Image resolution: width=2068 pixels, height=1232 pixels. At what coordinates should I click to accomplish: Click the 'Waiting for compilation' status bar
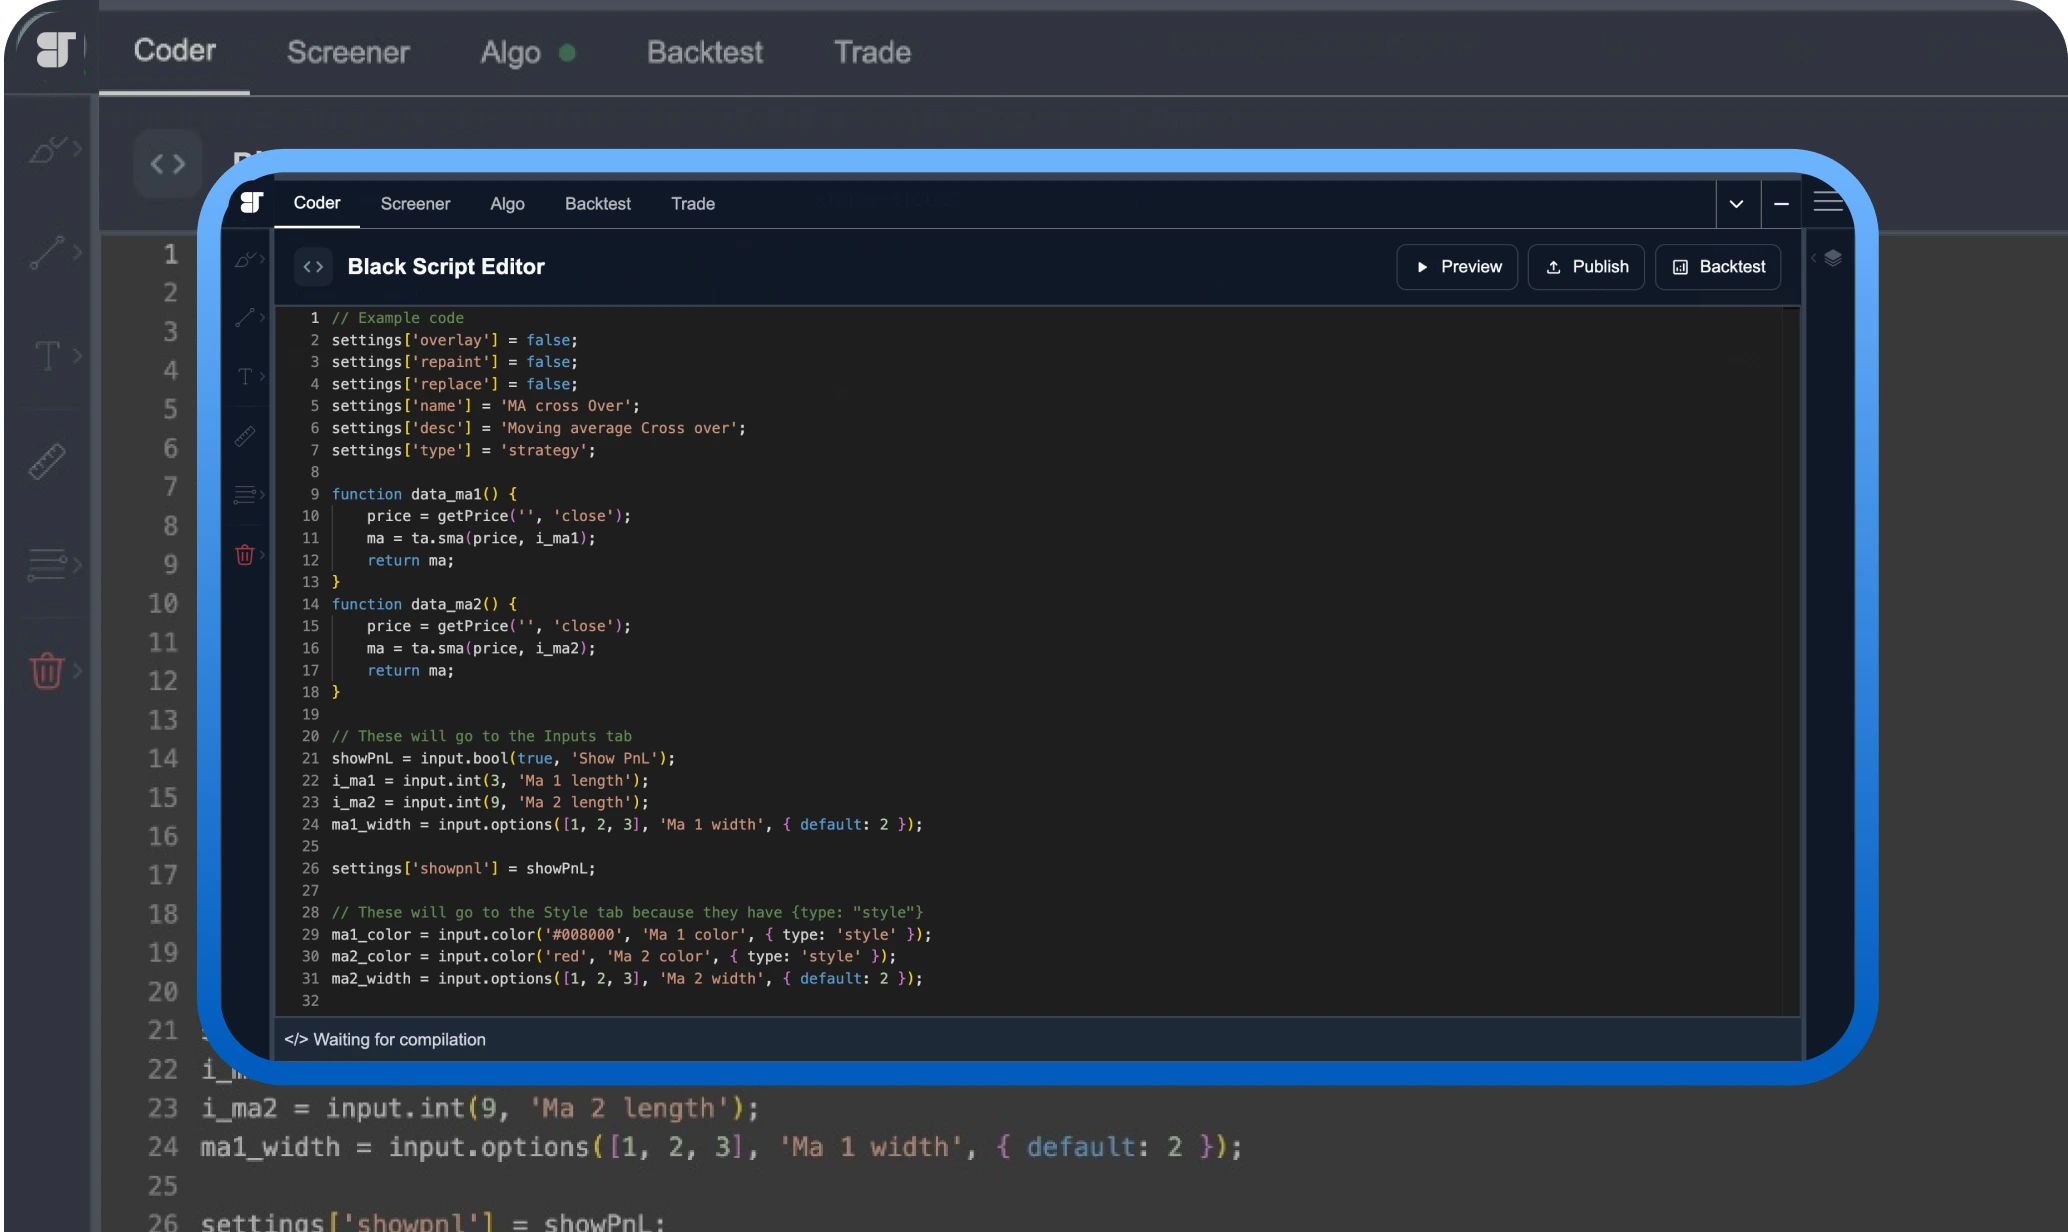(385, 1040)
